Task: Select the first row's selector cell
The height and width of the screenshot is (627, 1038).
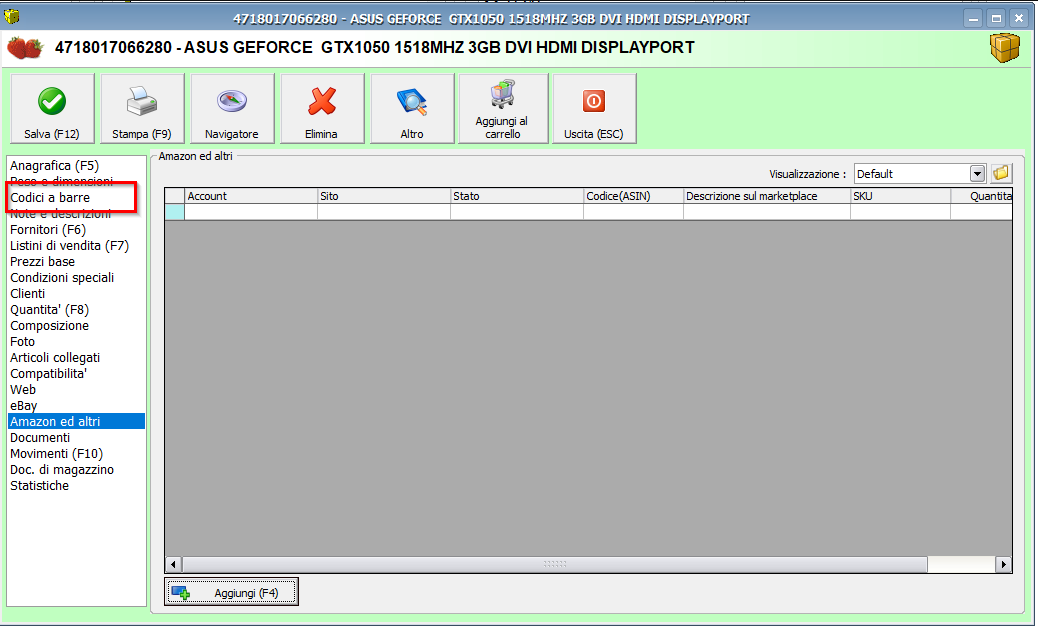Action: tap(175, 212)
